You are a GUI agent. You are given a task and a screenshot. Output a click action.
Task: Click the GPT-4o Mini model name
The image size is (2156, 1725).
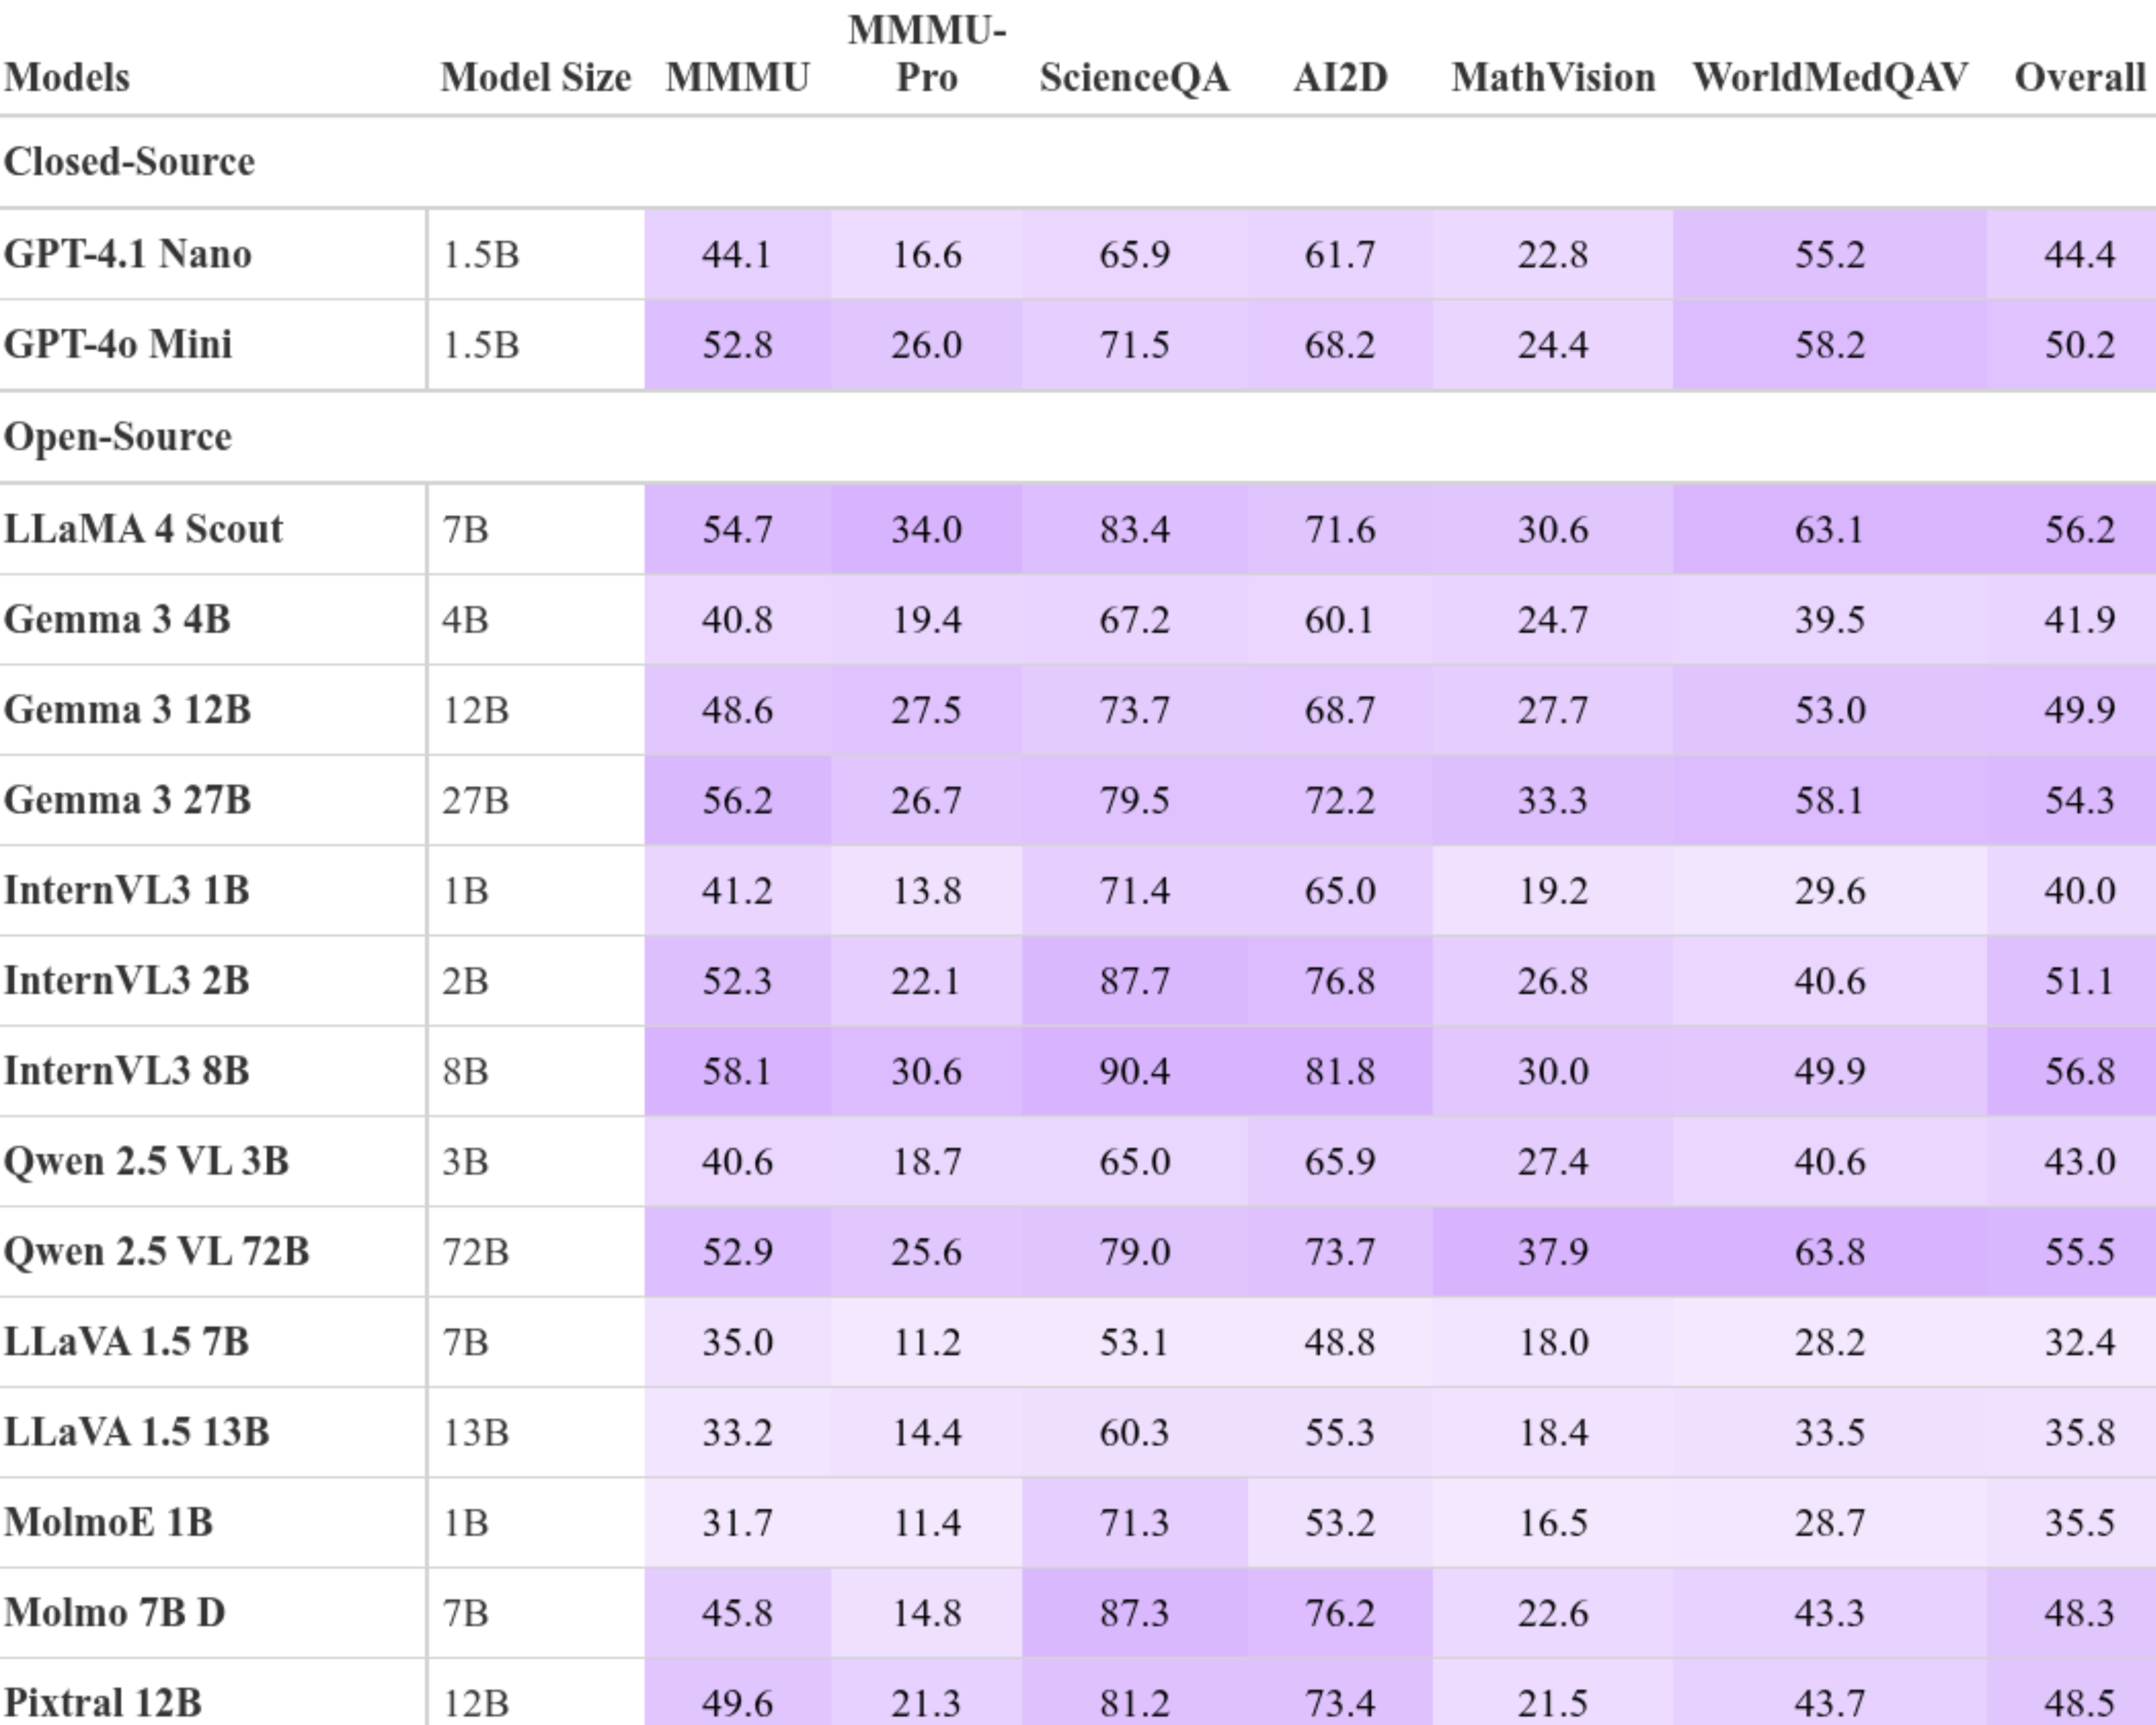point(118,344)
